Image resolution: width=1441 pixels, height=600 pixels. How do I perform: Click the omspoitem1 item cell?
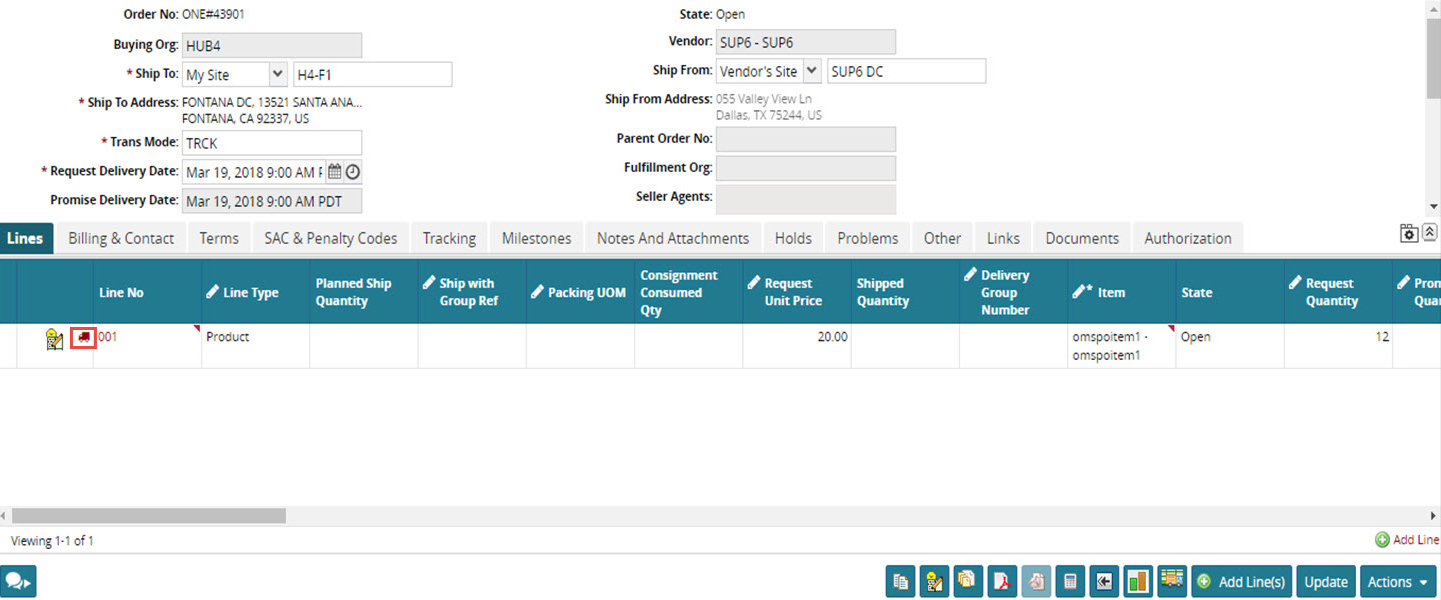click(x=1122, y=346)
